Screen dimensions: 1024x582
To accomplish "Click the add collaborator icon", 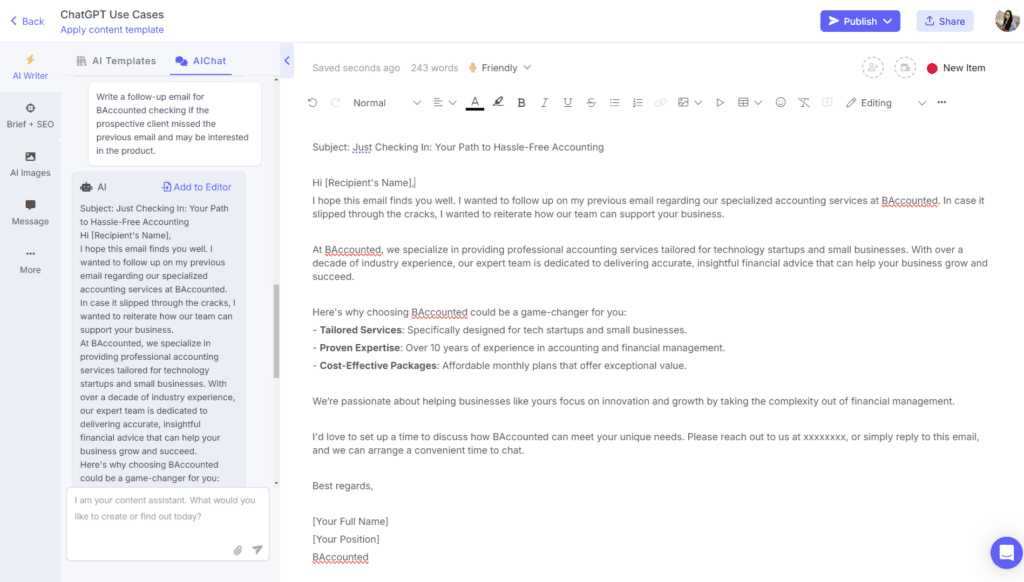I will click(872, 67).
